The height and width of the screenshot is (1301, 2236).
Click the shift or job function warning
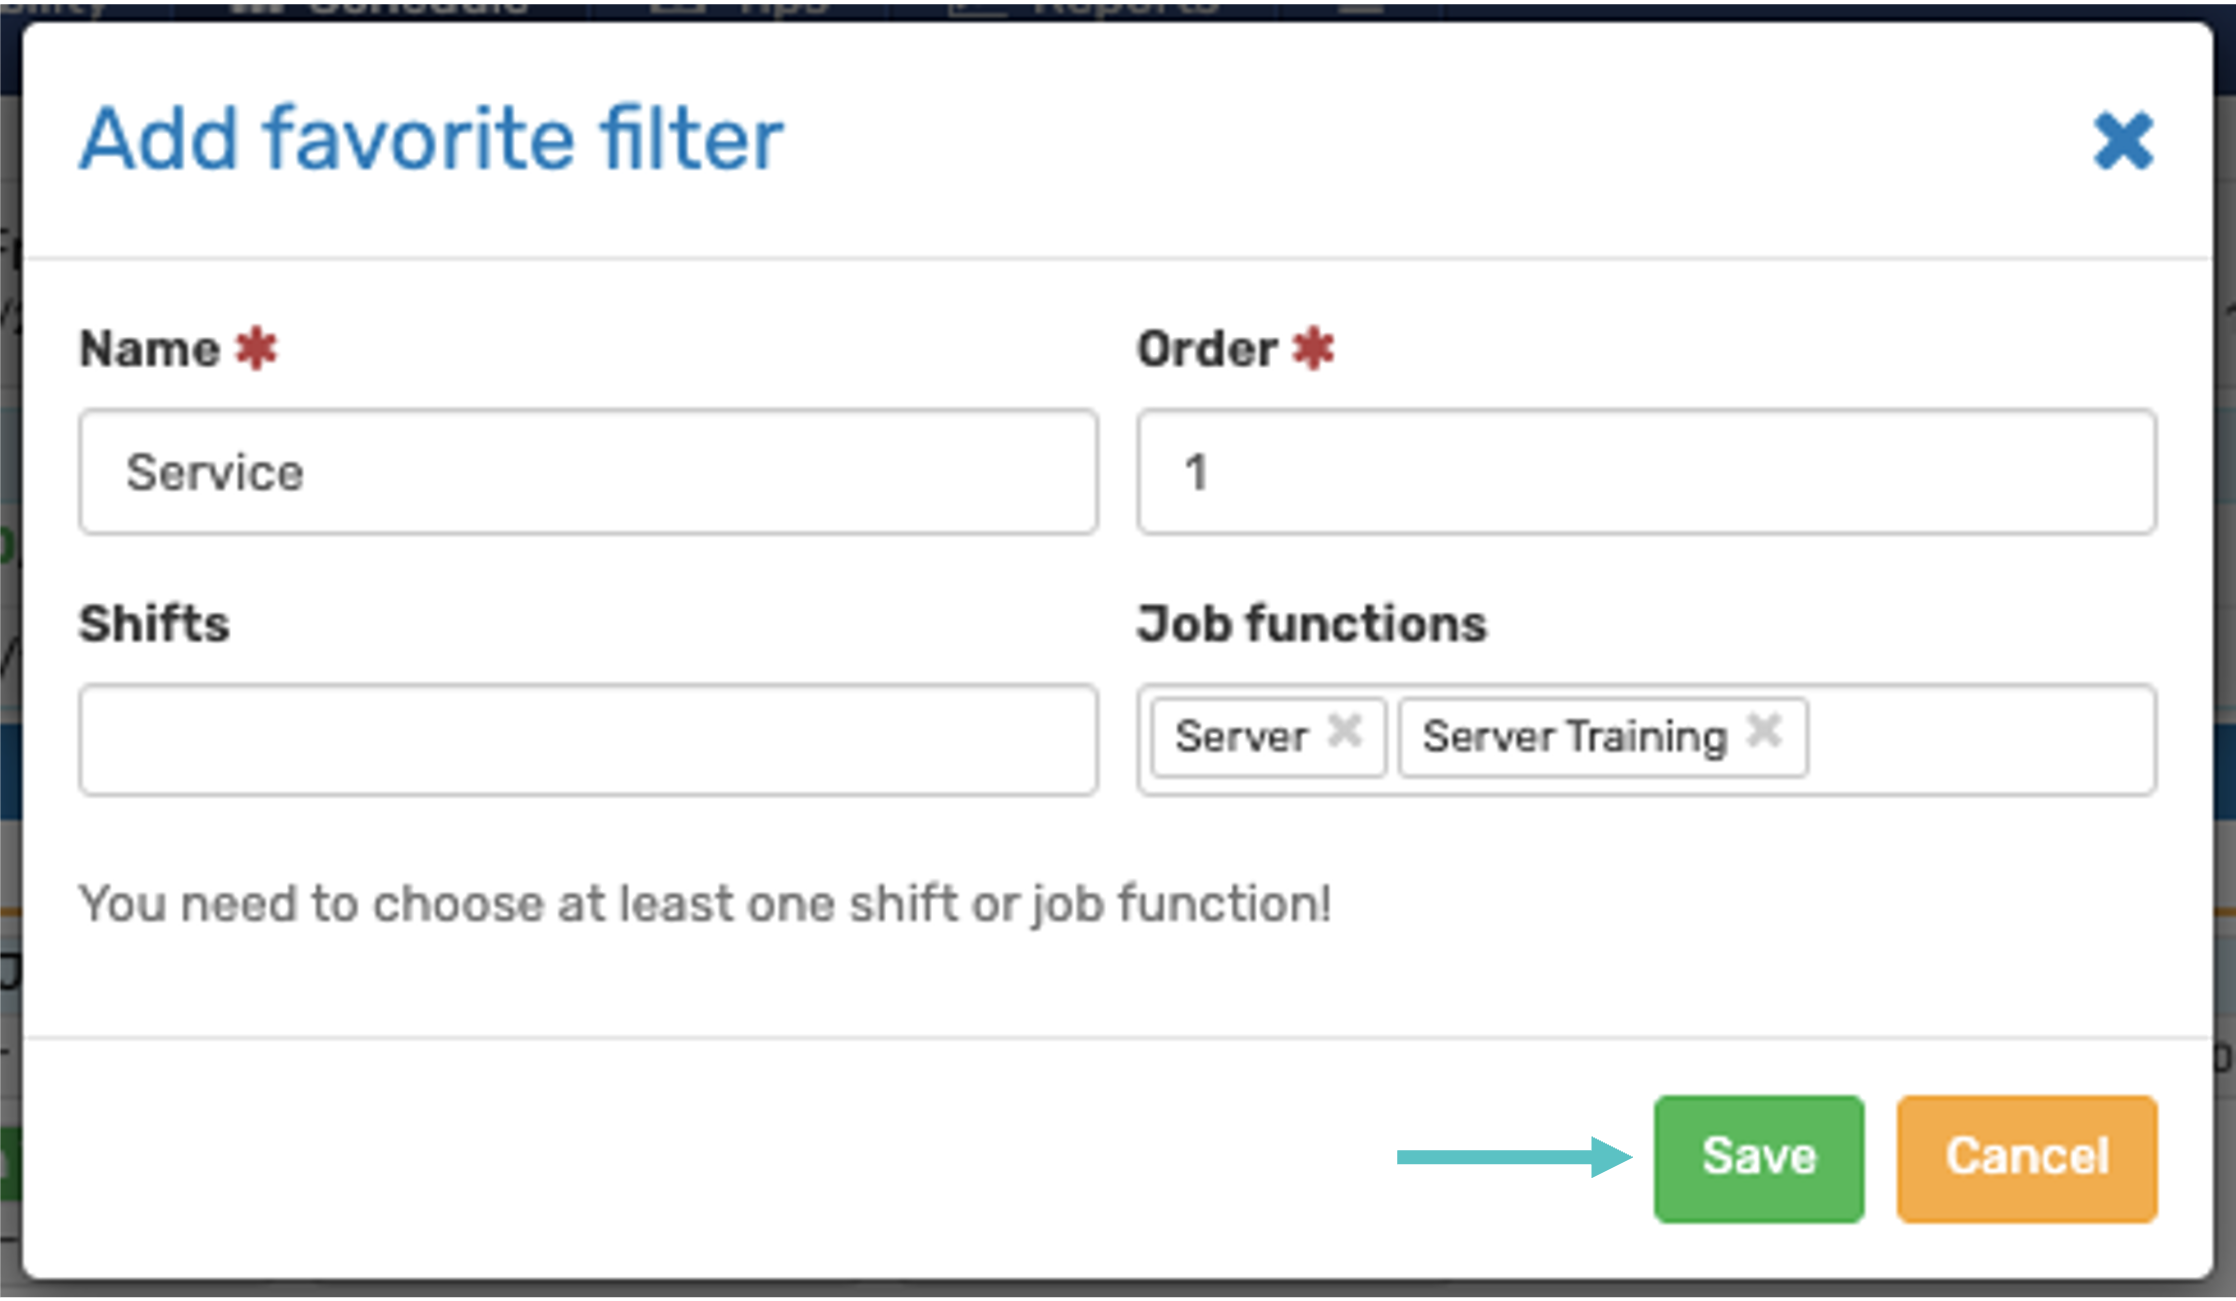click(705, 904)
